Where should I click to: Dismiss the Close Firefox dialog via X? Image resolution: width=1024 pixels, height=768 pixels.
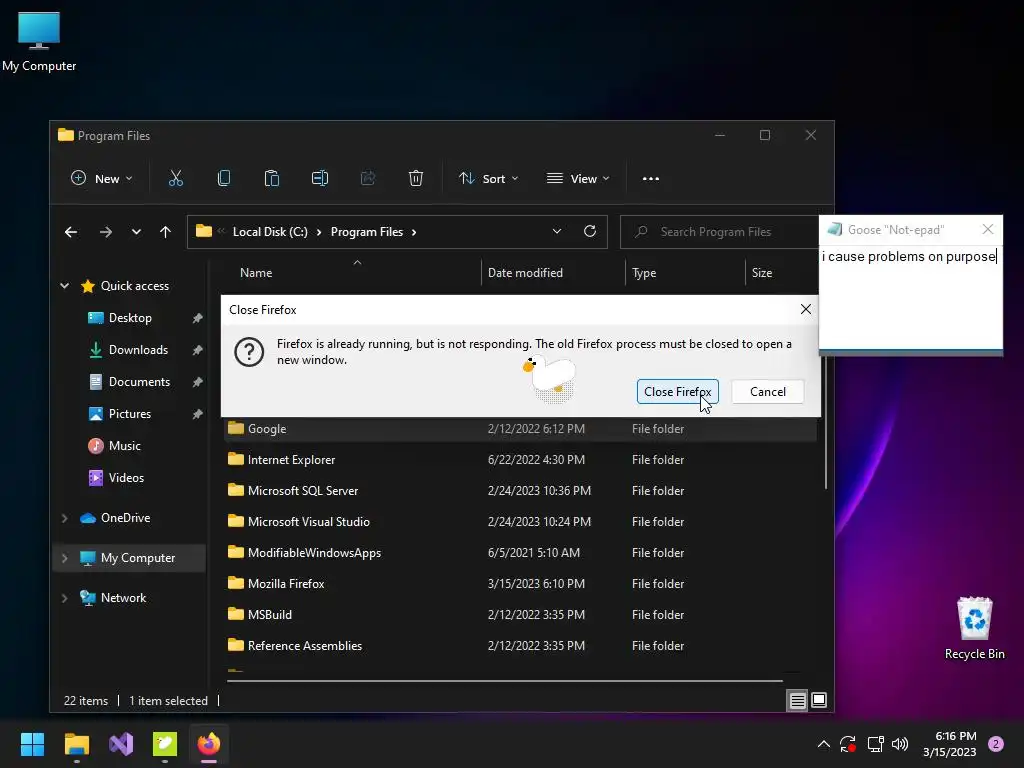[806, 310]
